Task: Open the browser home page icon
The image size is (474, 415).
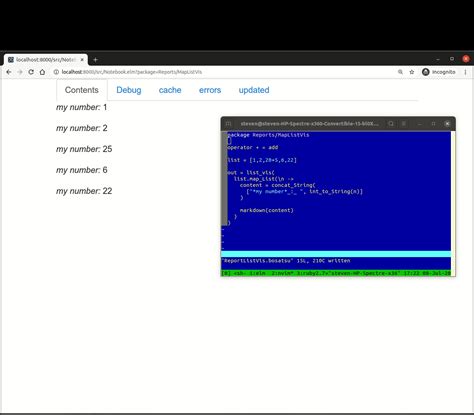Action: click(x=42, y=72)
